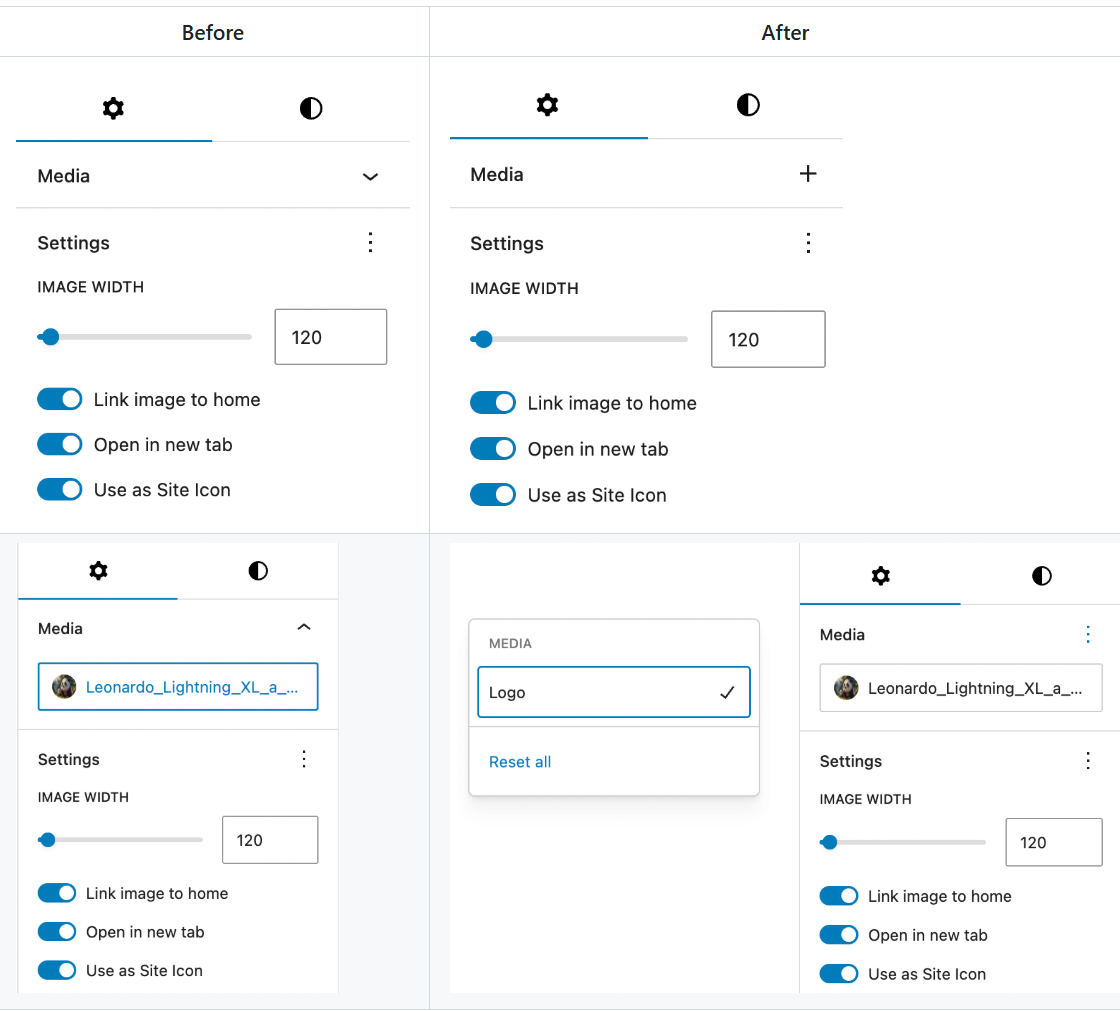The image size is (1120, 1011).
Task: Open the Styles tab in bottom-left panel
Action: point(258,571)
